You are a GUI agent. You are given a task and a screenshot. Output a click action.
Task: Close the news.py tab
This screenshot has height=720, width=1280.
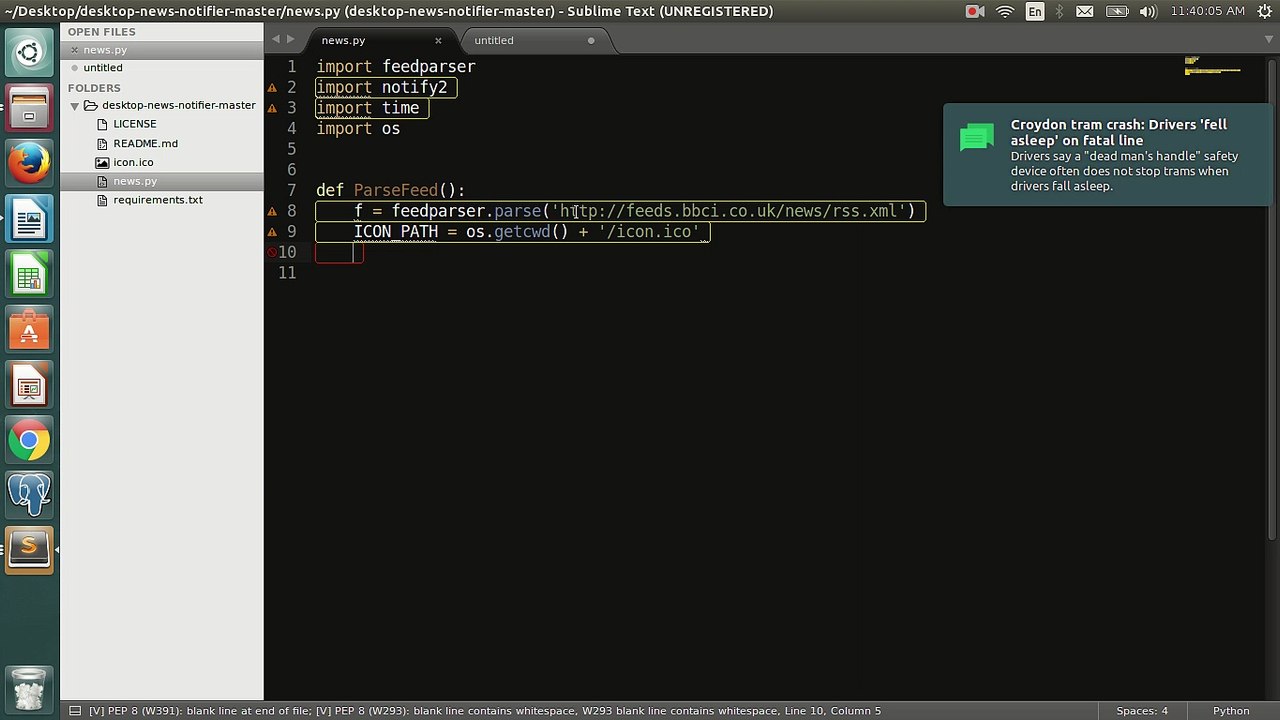pyautogui.click(x=438, y=40)
